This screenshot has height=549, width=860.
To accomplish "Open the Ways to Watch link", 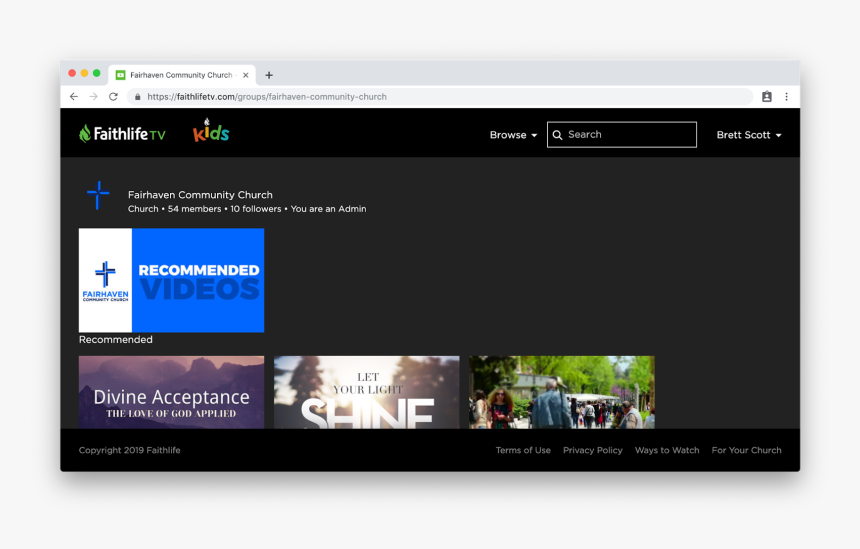I will click(x=667, y=450).
